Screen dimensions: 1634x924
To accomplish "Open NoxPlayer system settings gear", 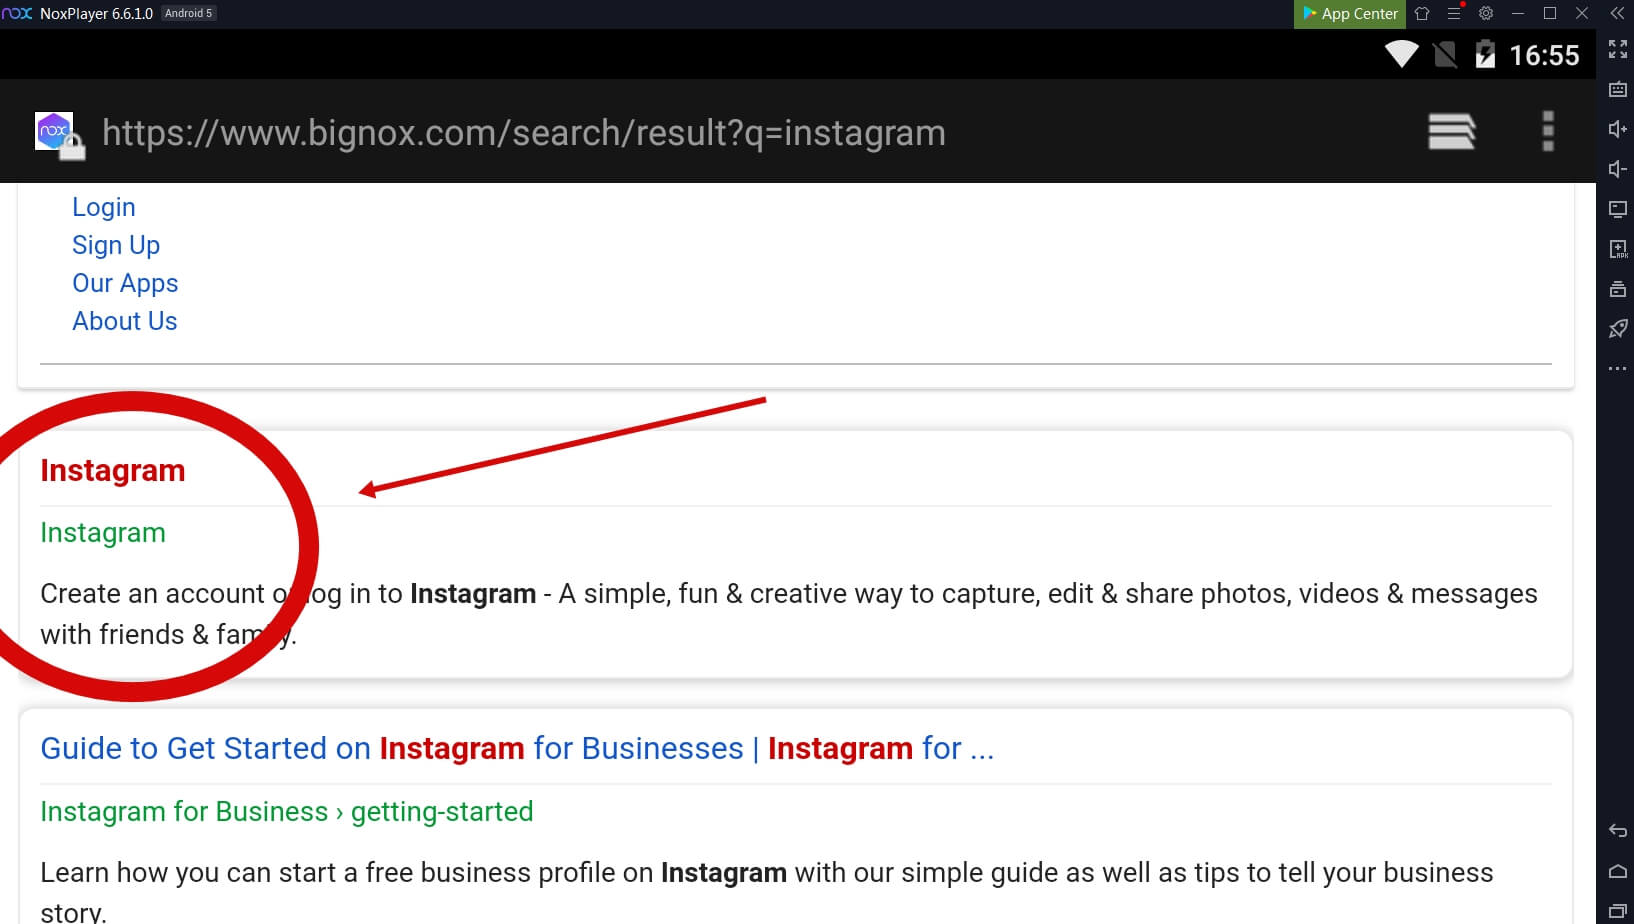I will [1486, 13].
